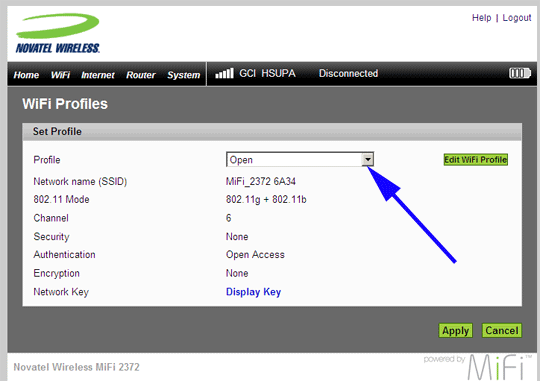The width and height of the screenshot is (540, 381).
Task: Click the Set Profile section header
Action: click(272, 132)
